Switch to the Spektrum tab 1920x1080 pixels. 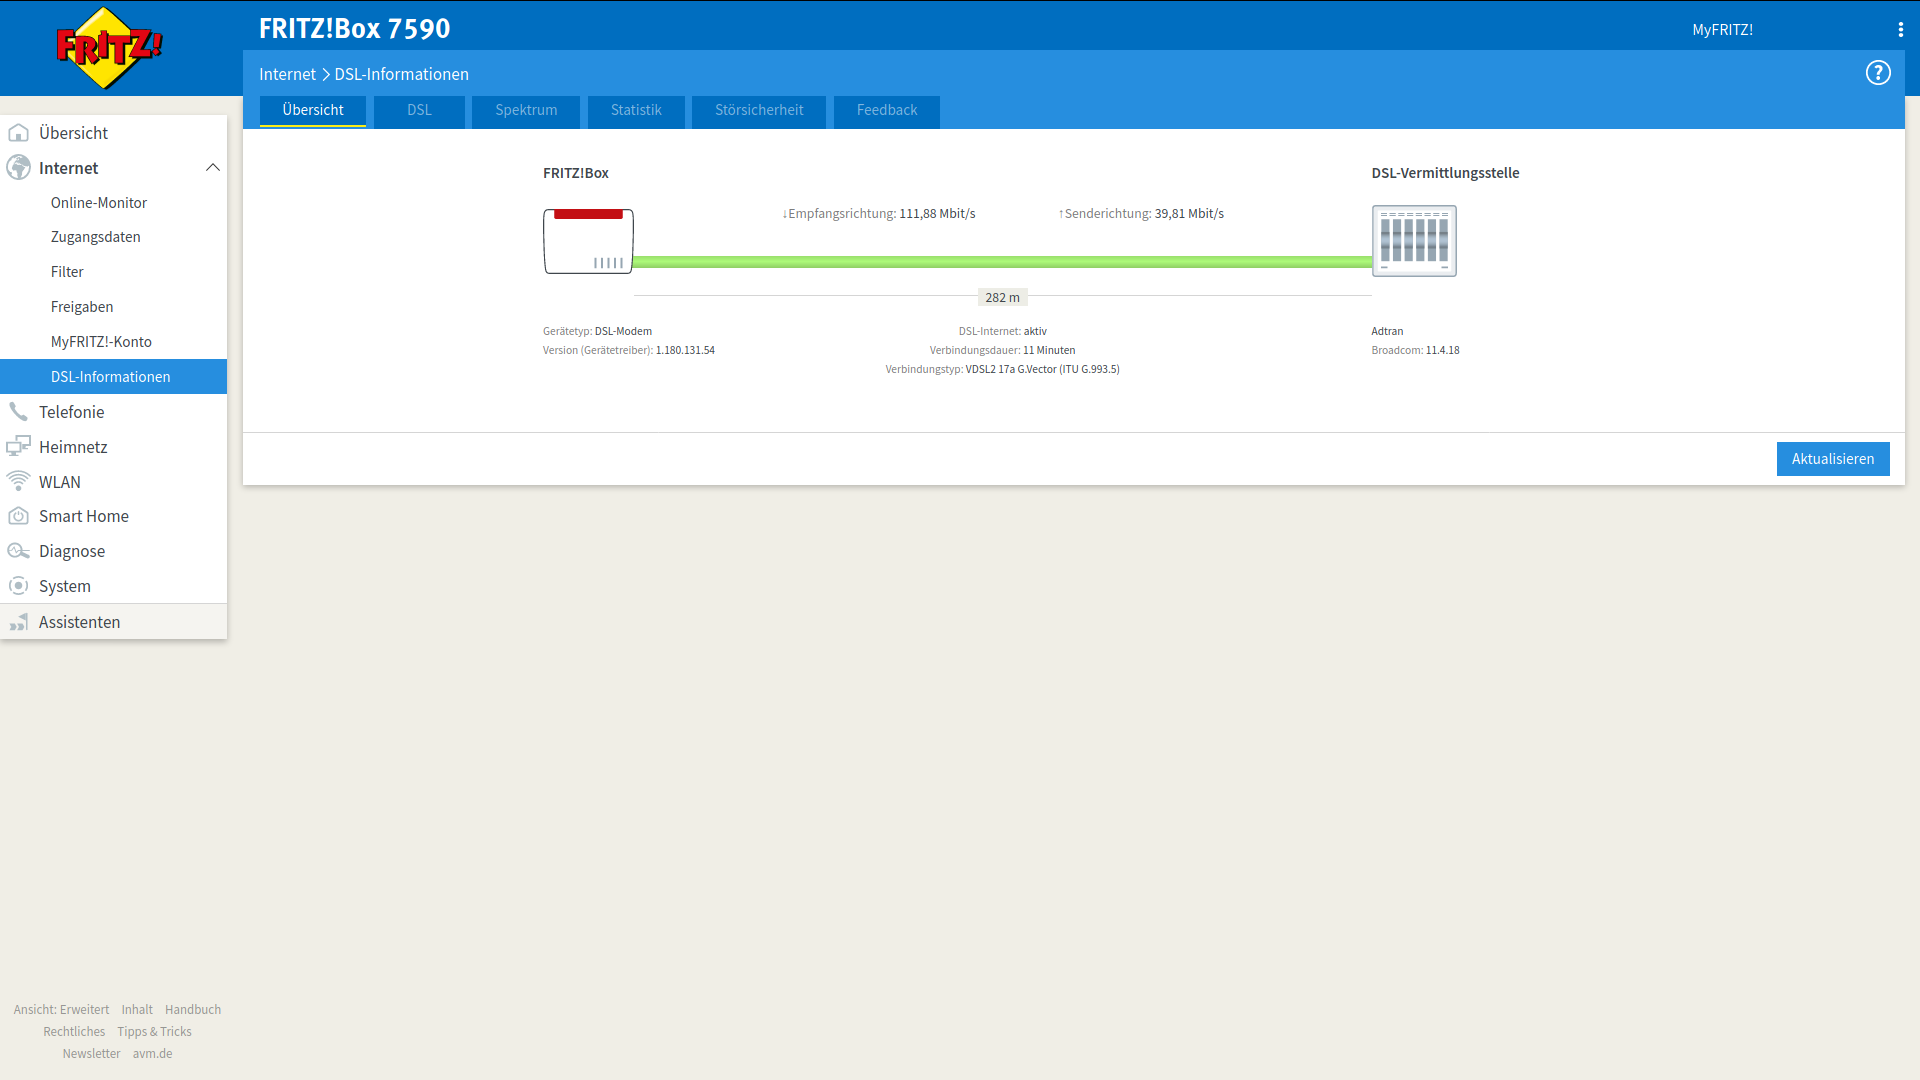526,110
